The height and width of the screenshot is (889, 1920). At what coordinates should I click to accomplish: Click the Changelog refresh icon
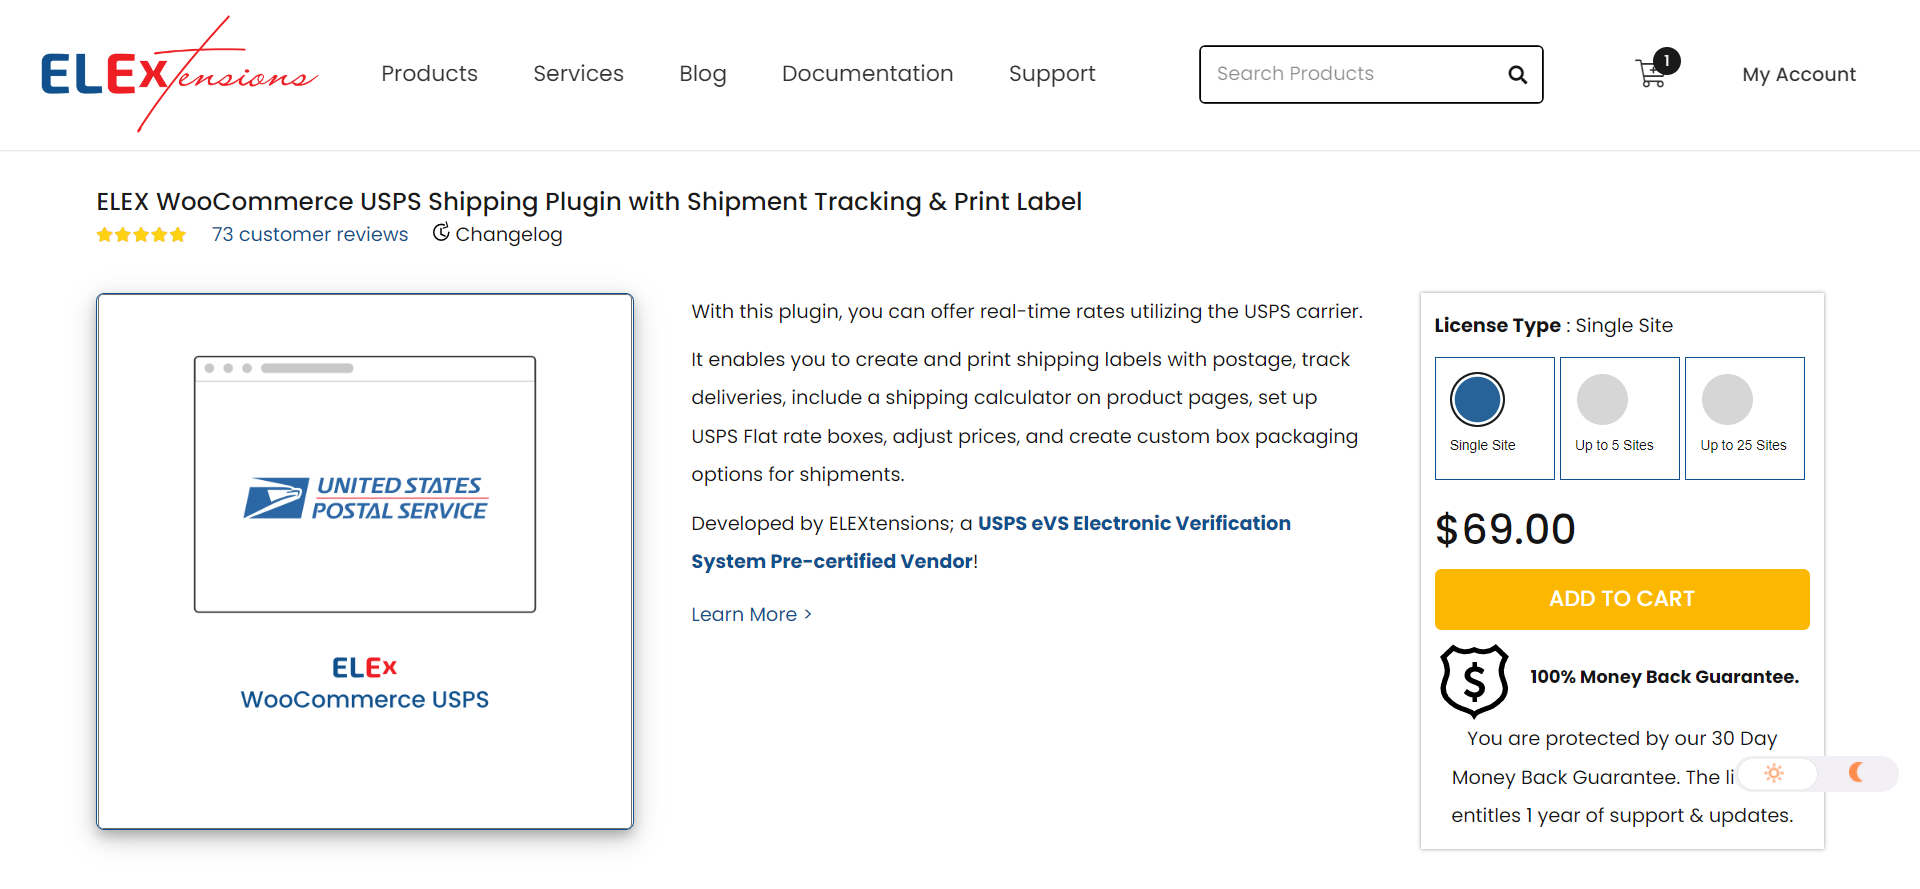pyautogui.click(x=441, y=233)
